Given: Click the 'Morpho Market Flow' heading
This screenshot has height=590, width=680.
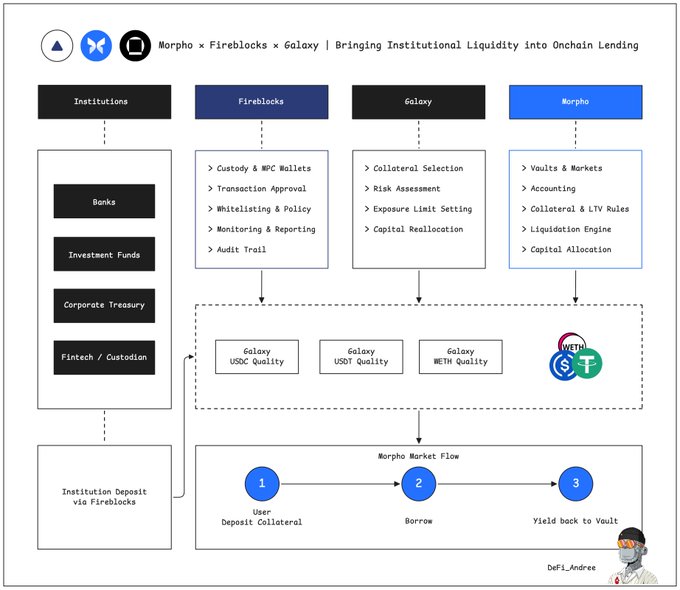Looking at the screenshot, I should click(x=418, y=456).
